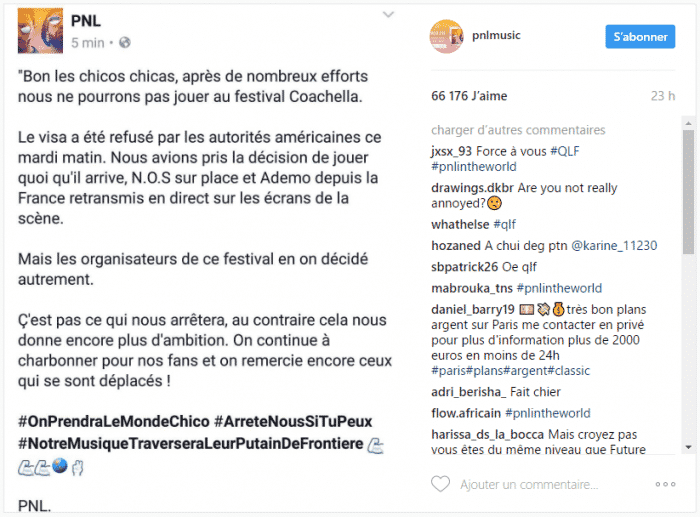
Task: Open the three-dot options menu
Action: (665, 484)
